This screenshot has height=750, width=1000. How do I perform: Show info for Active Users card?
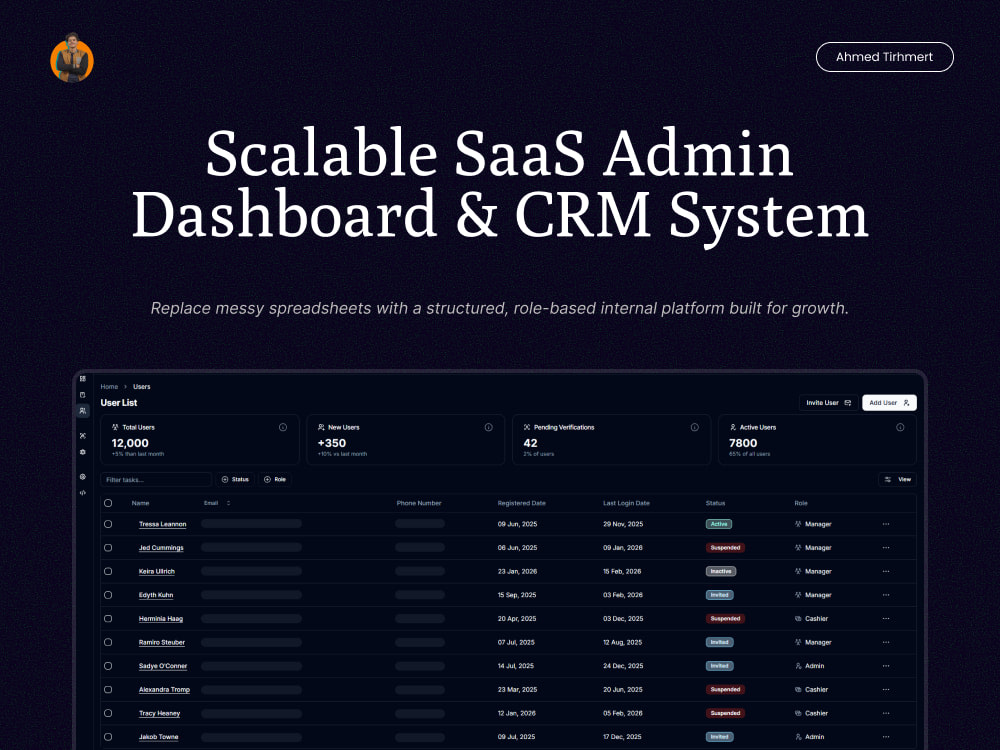pyautogui.click(x=900, y=427)
